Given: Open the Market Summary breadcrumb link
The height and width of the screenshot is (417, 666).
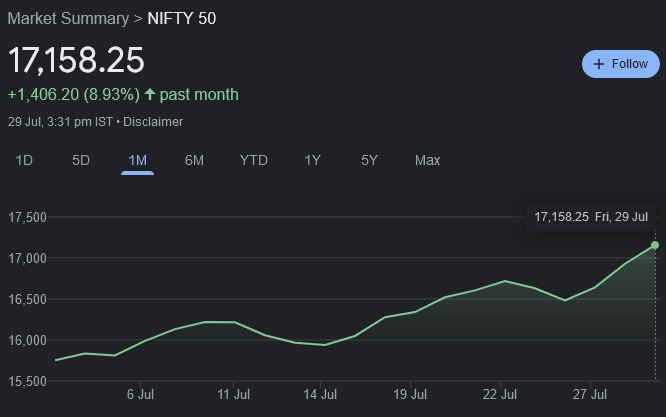Looking at the screenshot, I should pyautogui.click(x=66, y=18).
